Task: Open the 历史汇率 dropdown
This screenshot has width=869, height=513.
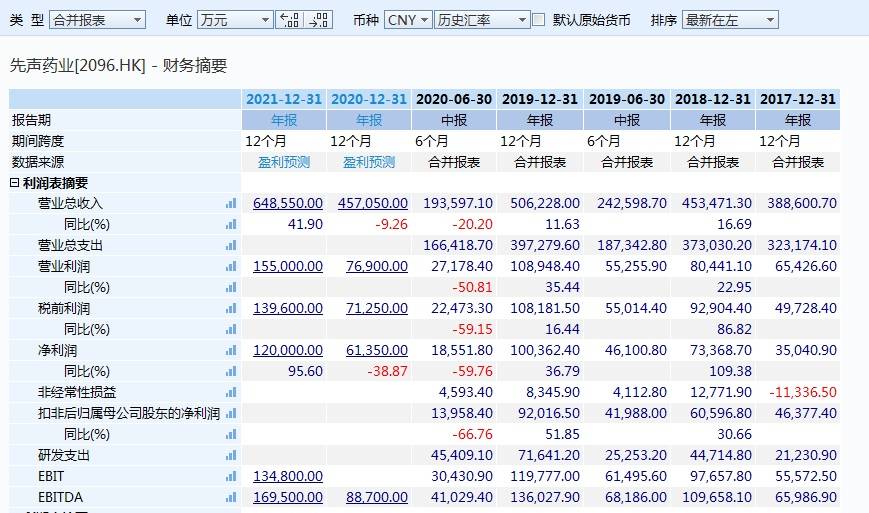Action: 482,20
